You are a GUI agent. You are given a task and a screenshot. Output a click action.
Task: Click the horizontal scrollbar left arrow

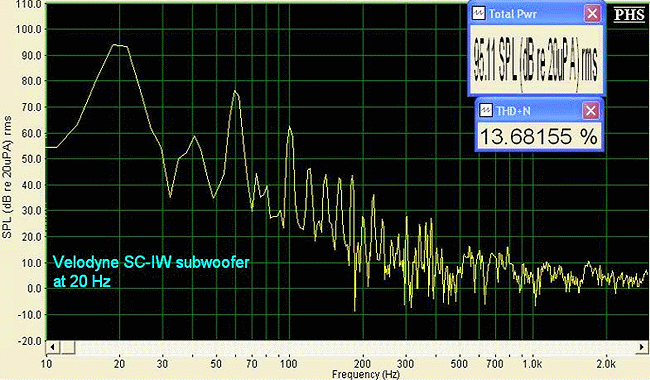tap(52, 347)
